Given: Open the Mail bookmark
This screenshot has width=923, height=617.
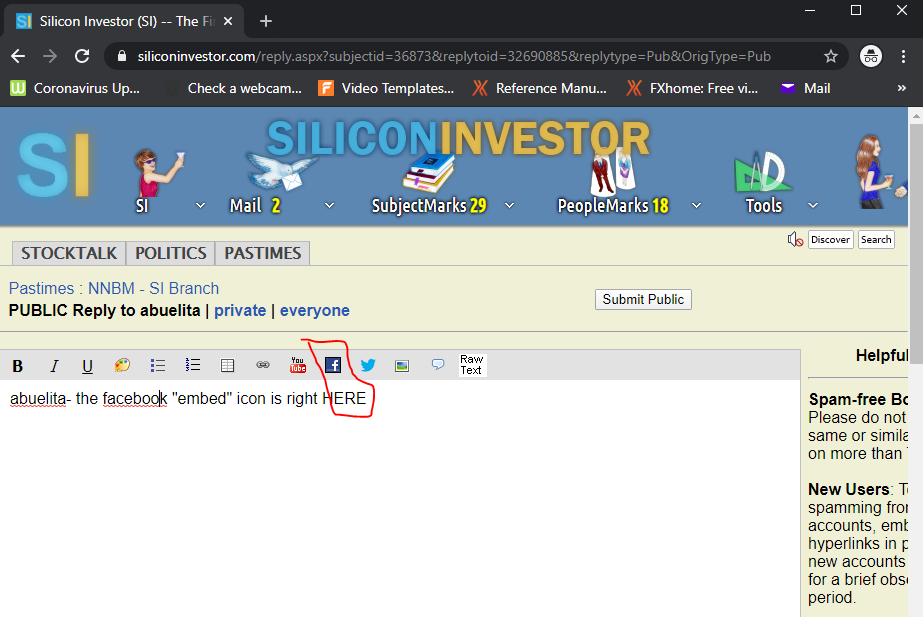Looking at the screenshot, I should [x=805, y=88].
